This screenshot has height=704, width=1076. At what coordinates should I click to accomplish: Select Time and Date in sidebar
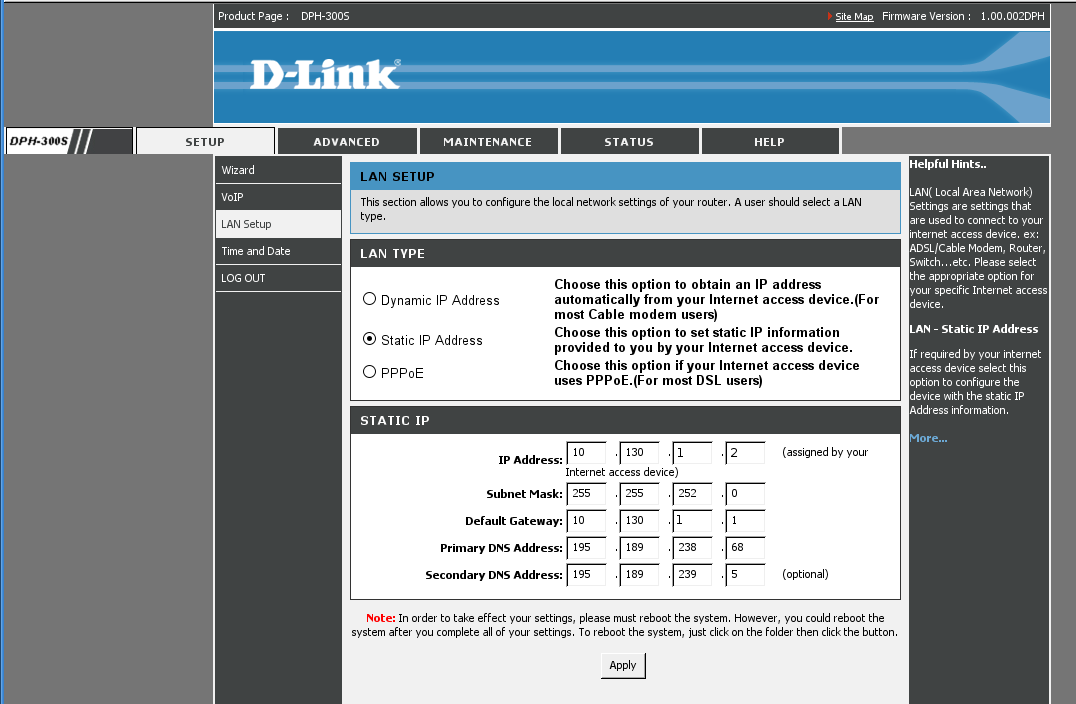(256, 251)
